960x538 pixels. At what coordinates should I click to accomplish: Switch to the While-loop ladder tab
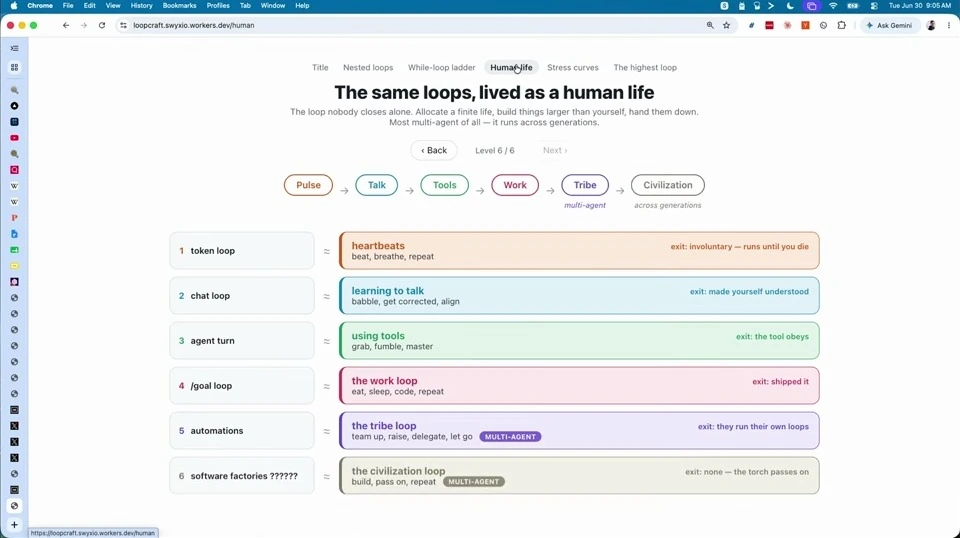click(441, 67)
